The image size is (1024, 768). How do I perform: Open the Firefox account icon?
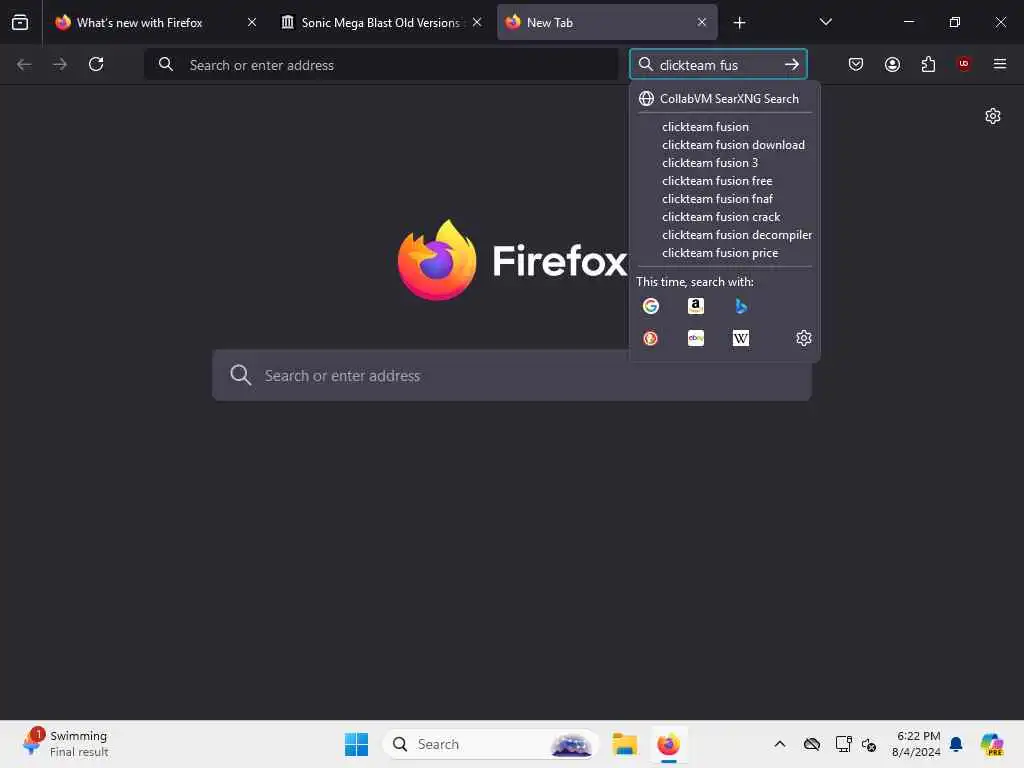pyautogui.click(x=892, y=64)
